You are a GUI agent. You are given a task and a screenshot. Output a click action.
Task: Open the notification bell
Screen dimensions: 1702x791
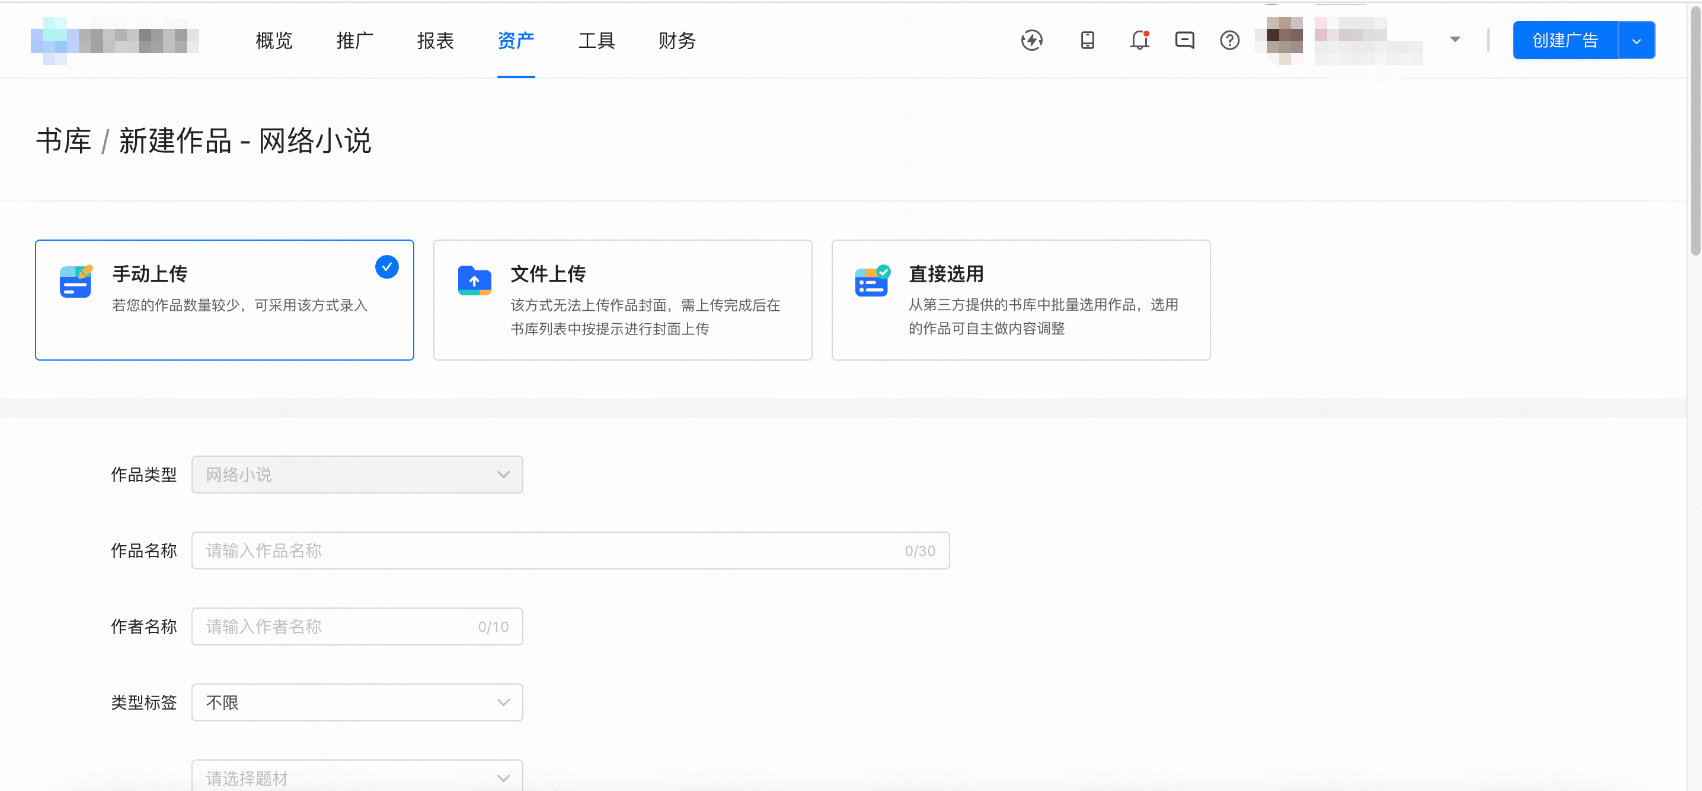coord(1139,40)
